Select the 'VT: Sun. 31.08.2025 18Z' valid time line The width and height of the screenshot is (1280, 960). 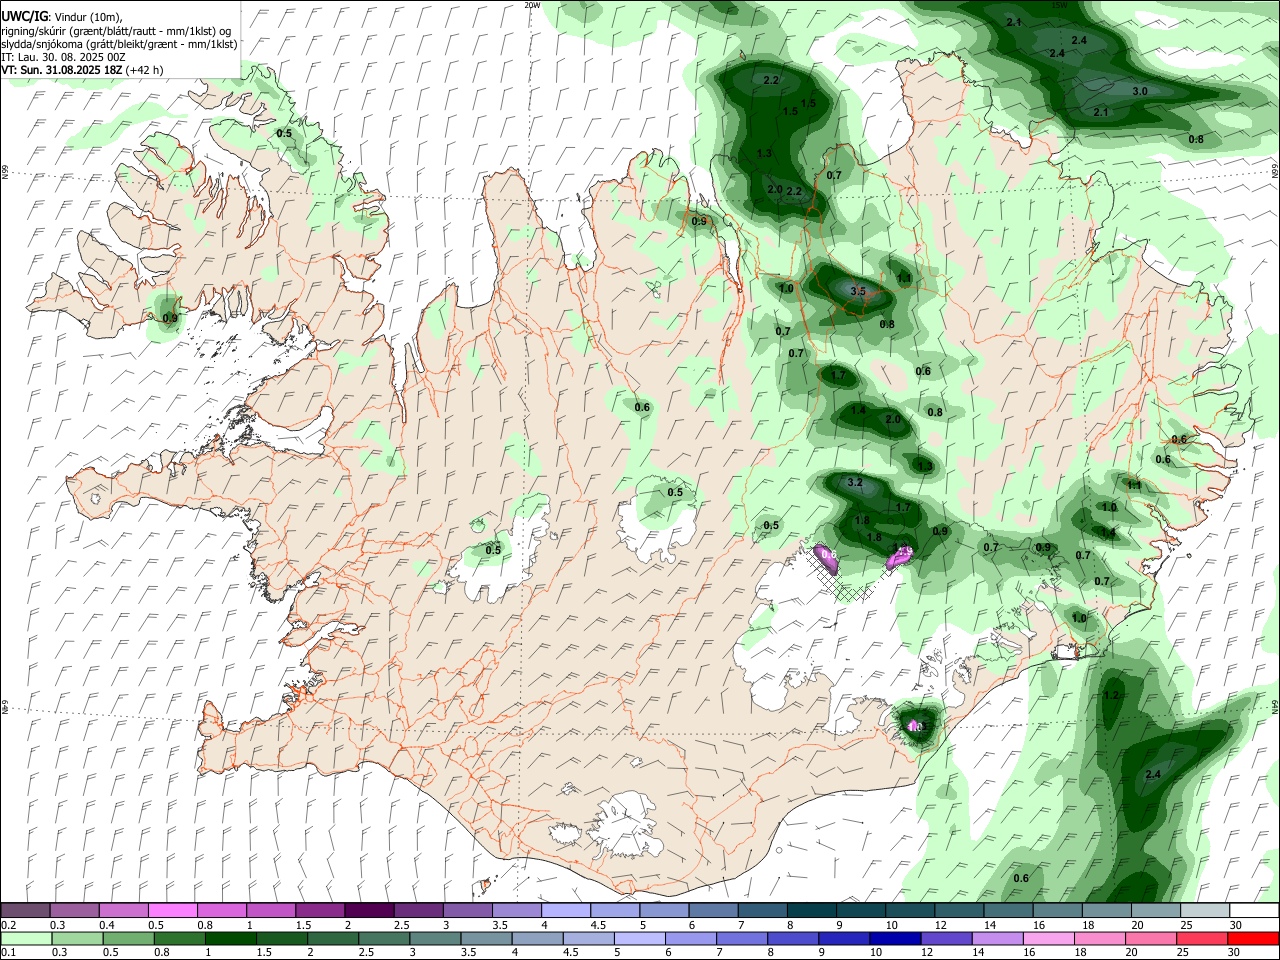coord(62,70)
